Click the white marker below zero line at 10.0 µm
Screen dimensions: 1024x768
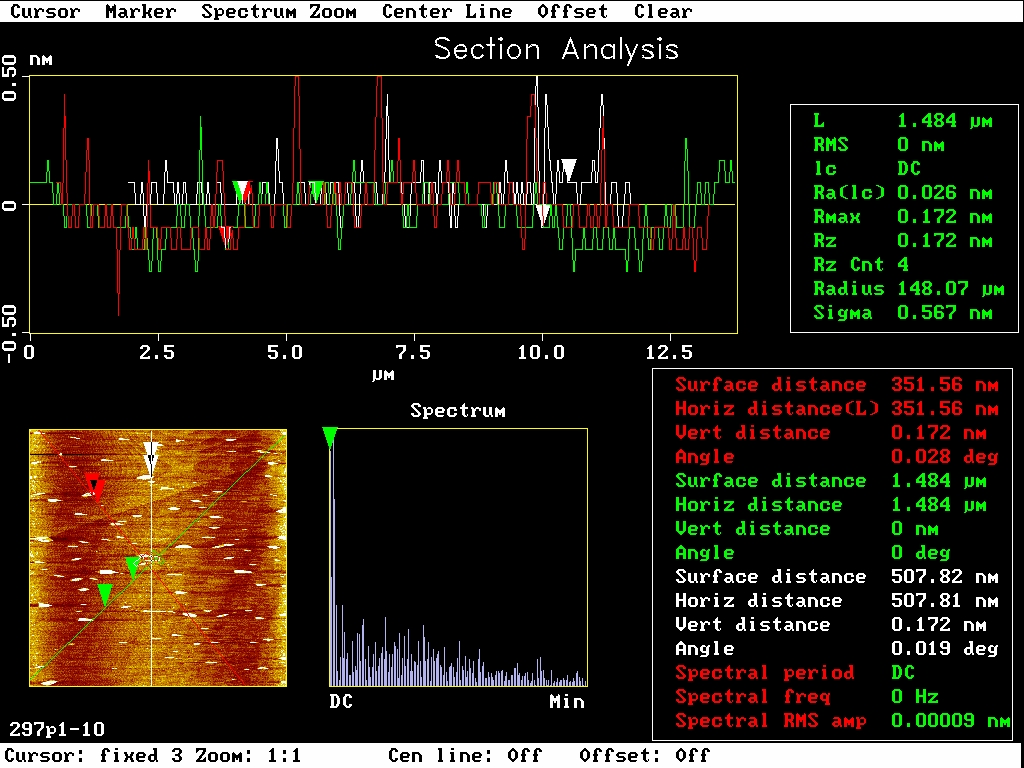pyautogui.click(x=543, y=214)
